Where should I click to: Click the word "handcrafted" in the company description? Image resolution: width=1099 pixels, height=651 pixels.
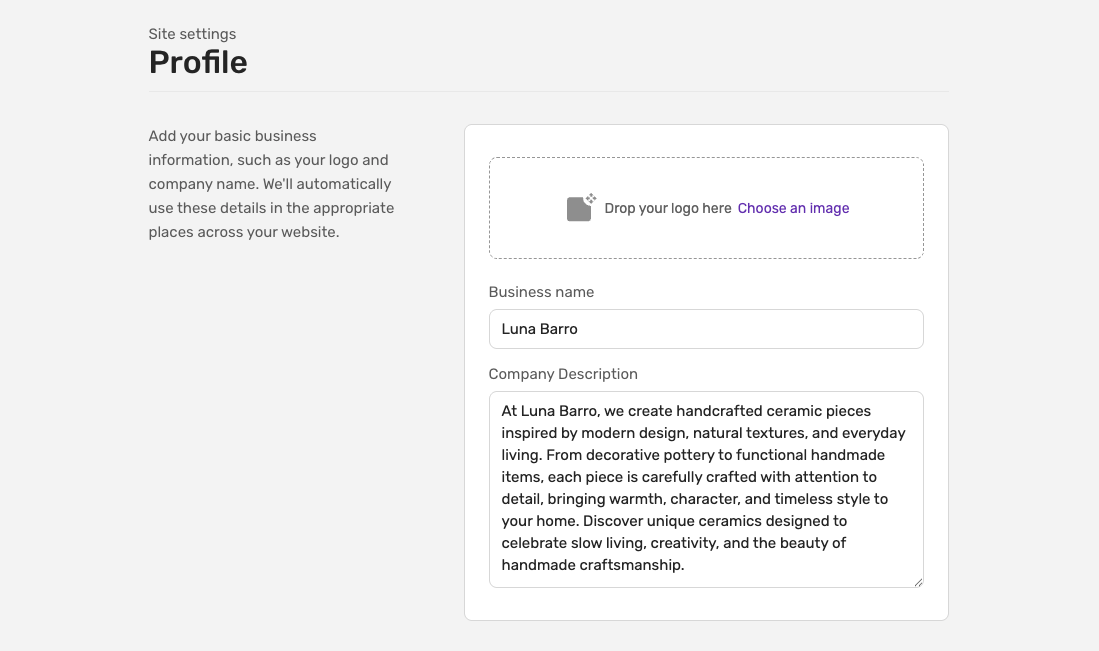[719, 411]
